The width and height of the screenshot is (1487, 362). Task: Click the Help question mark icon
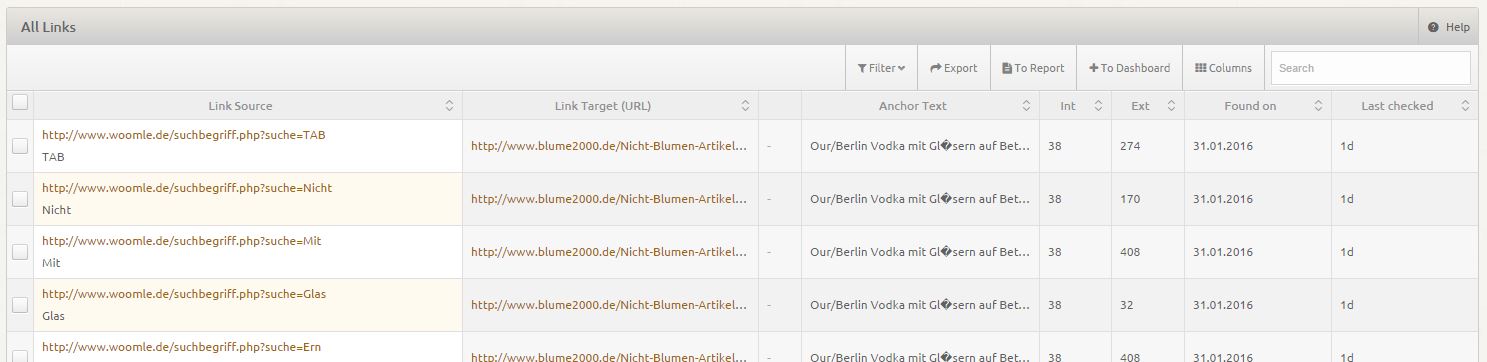1433,27
